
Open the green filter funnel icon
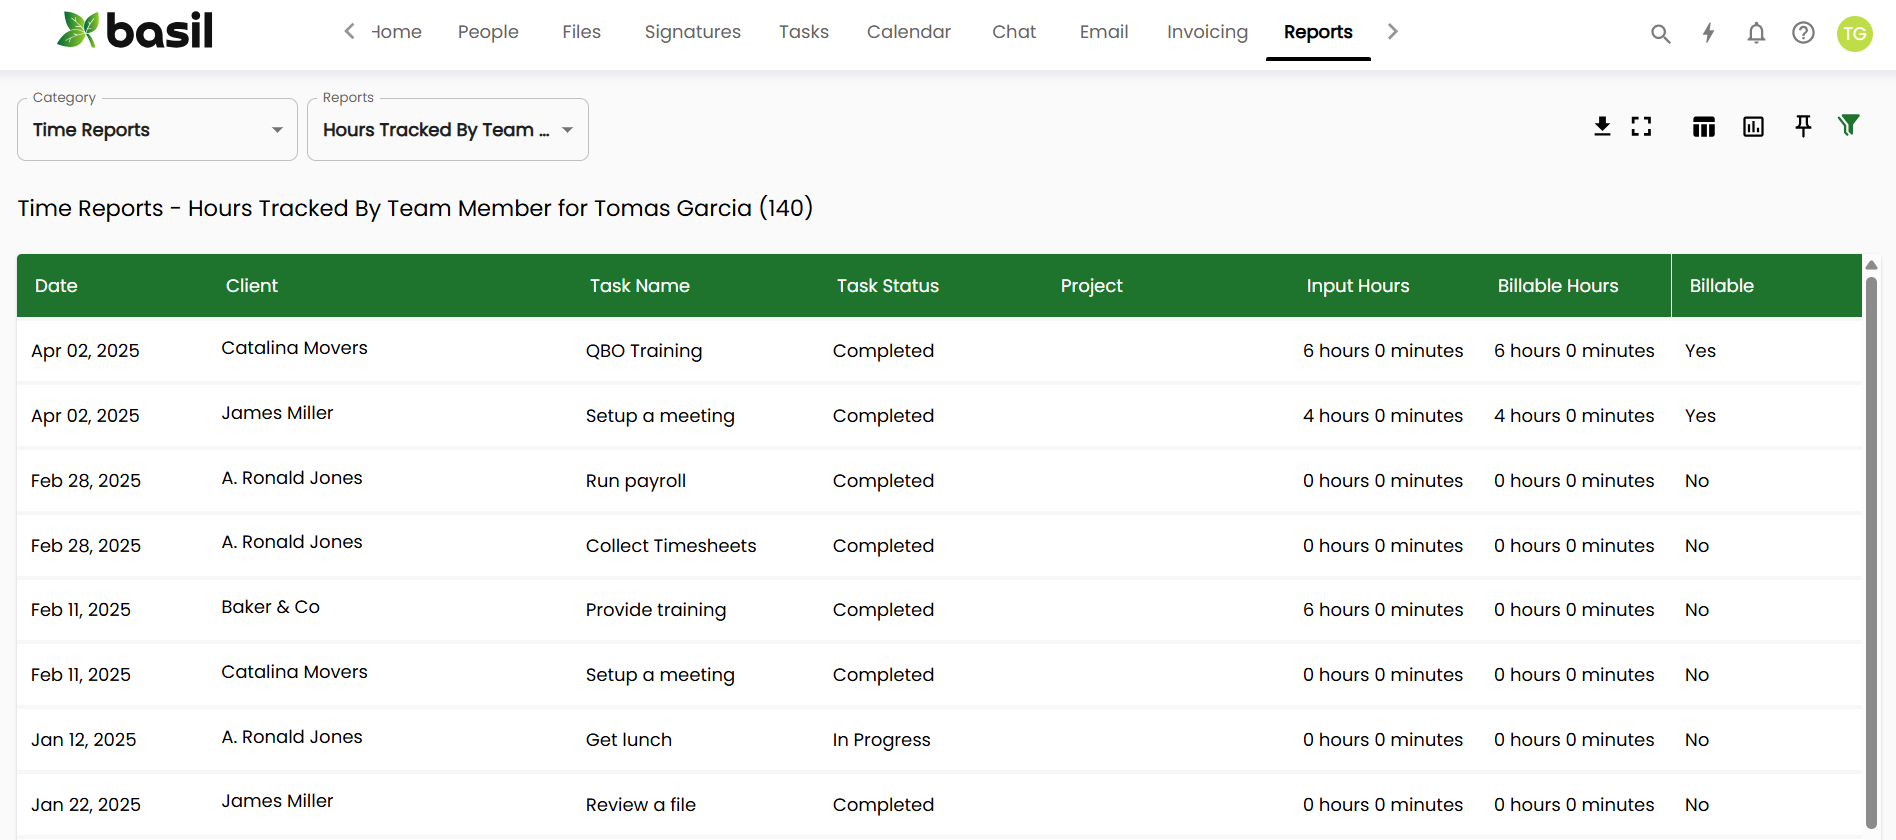1848,125
